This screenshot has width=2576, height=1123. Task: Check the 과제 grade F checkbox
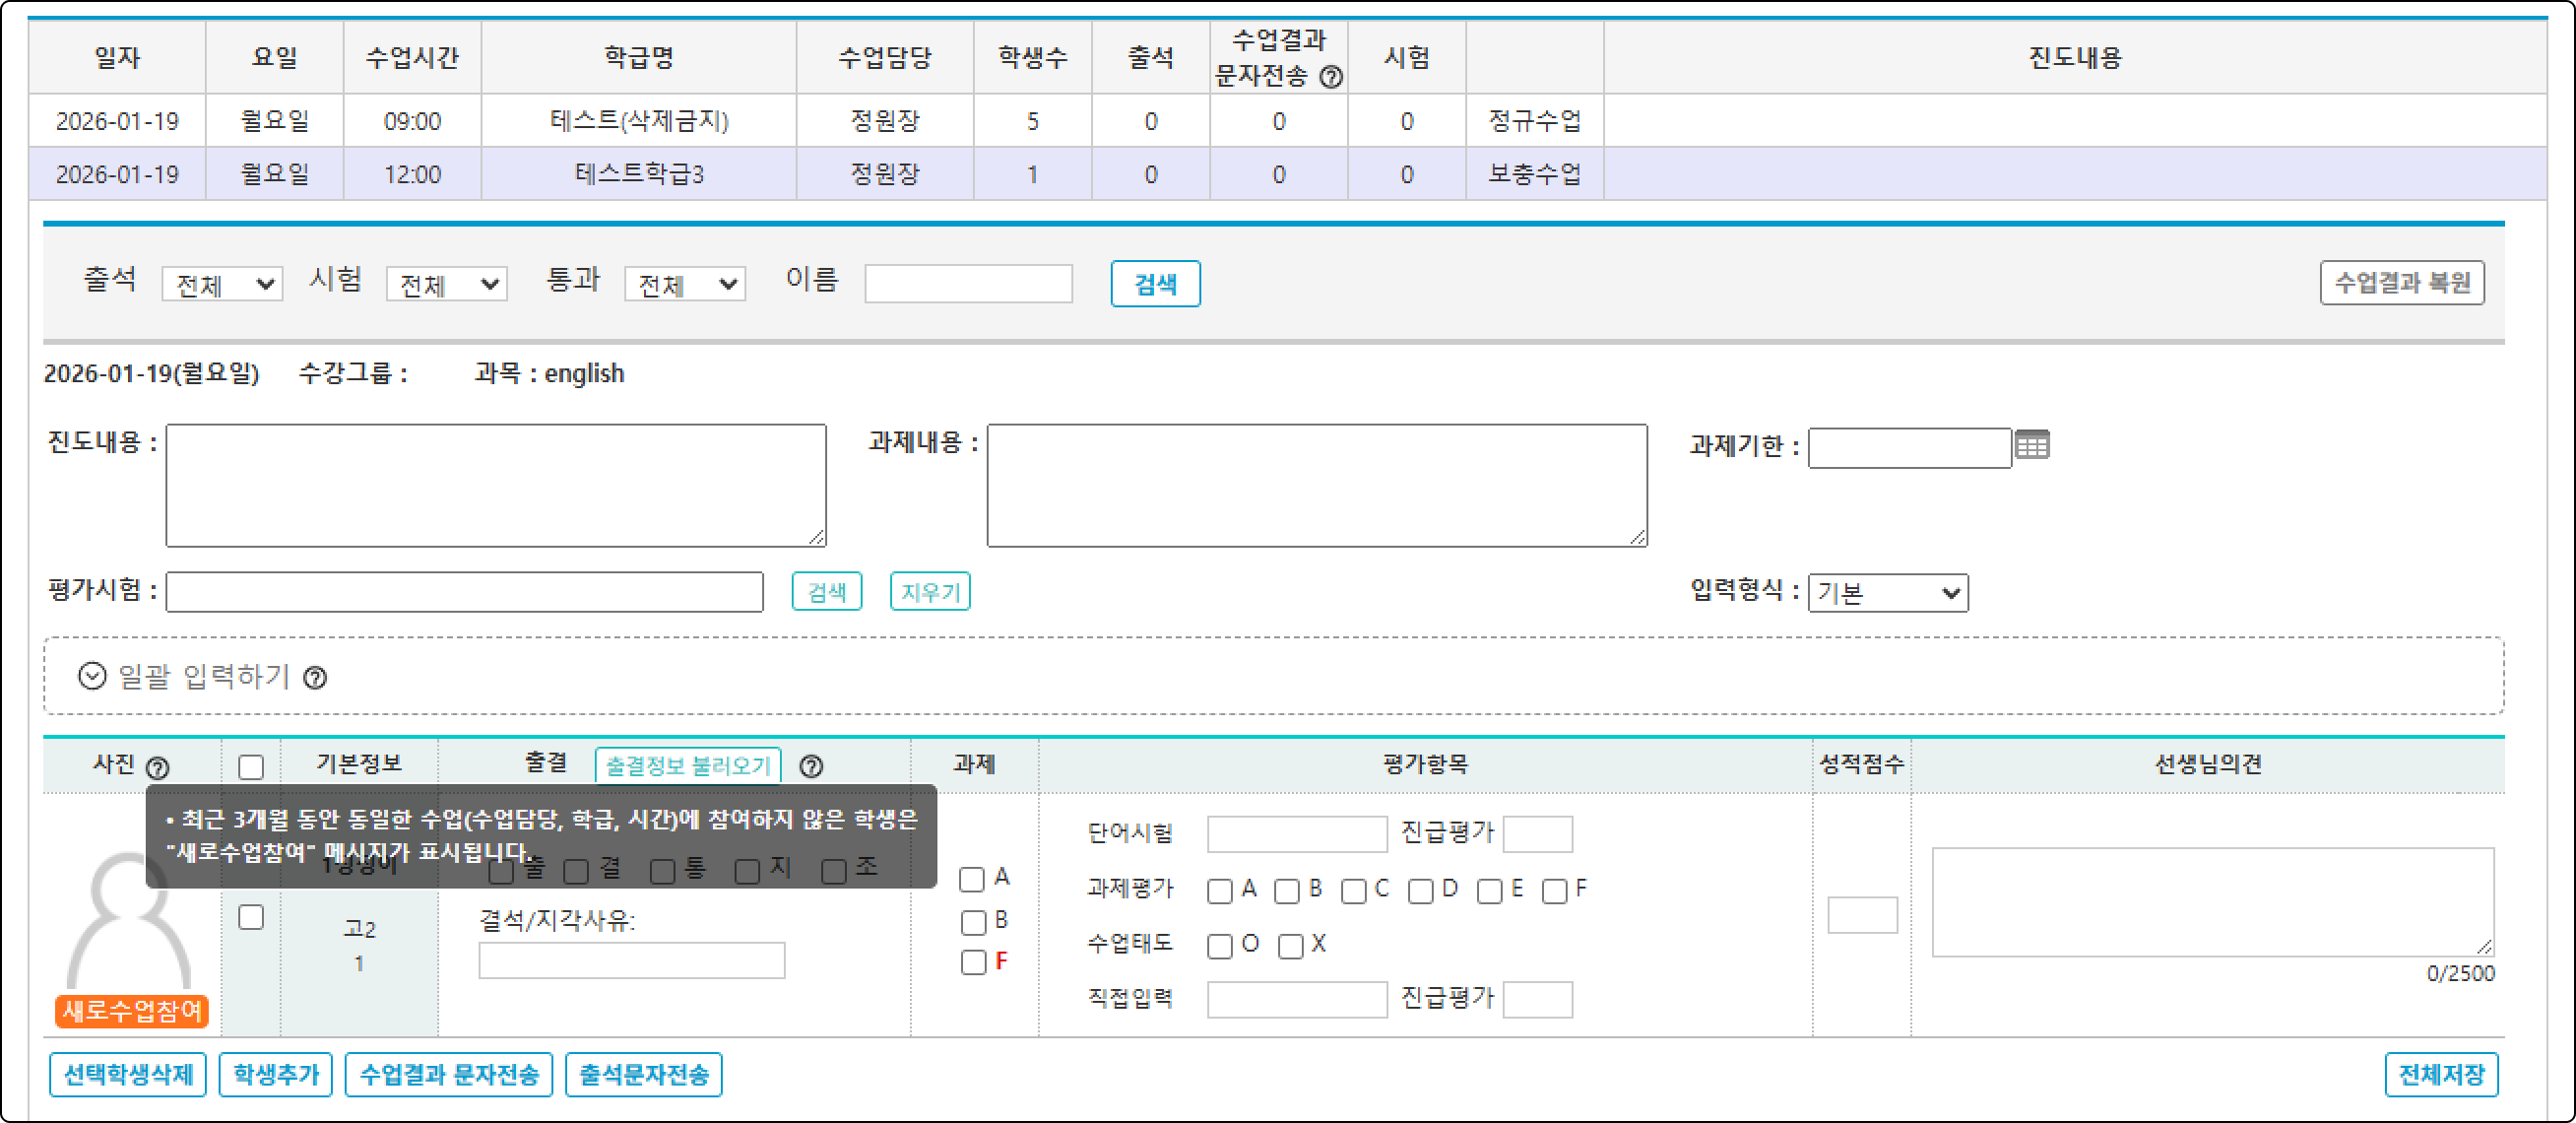[x=972, y=962]
